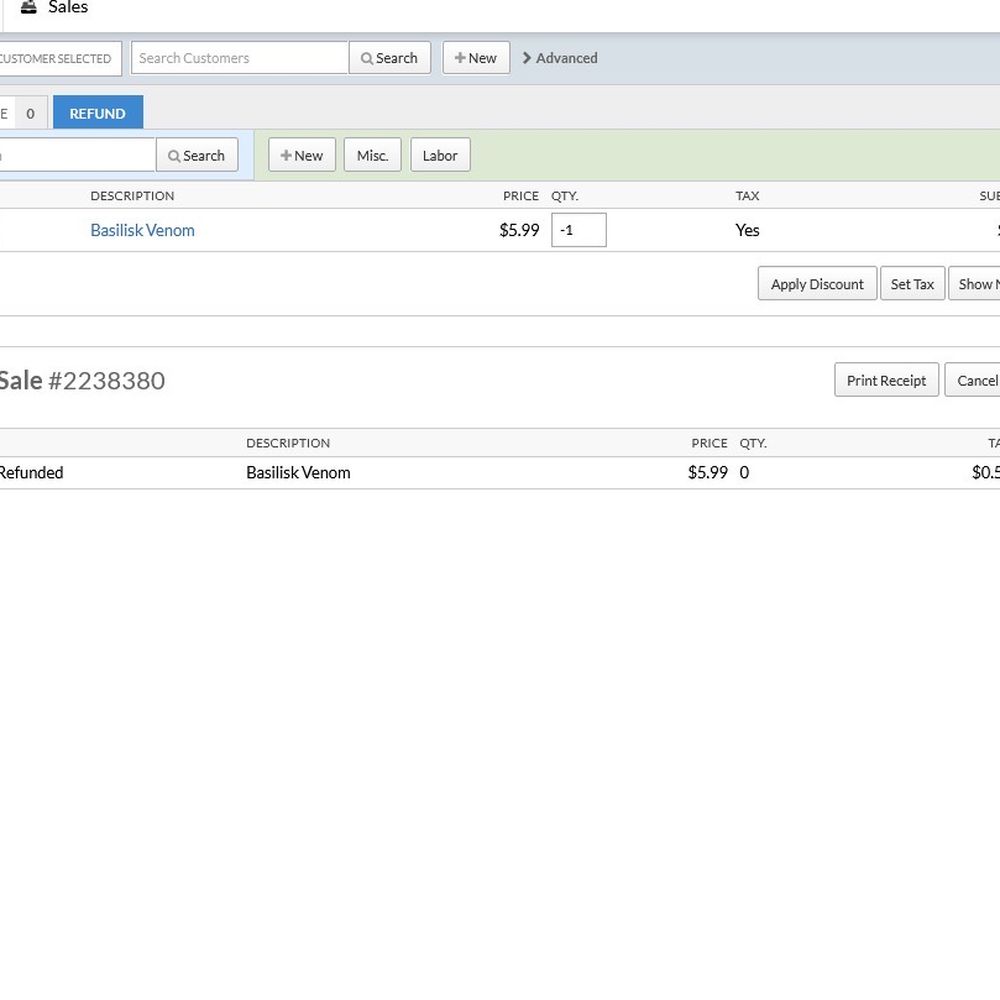Focus the Search Customers input field
The image size is (1000, 1000).
[x=240, y=58]
